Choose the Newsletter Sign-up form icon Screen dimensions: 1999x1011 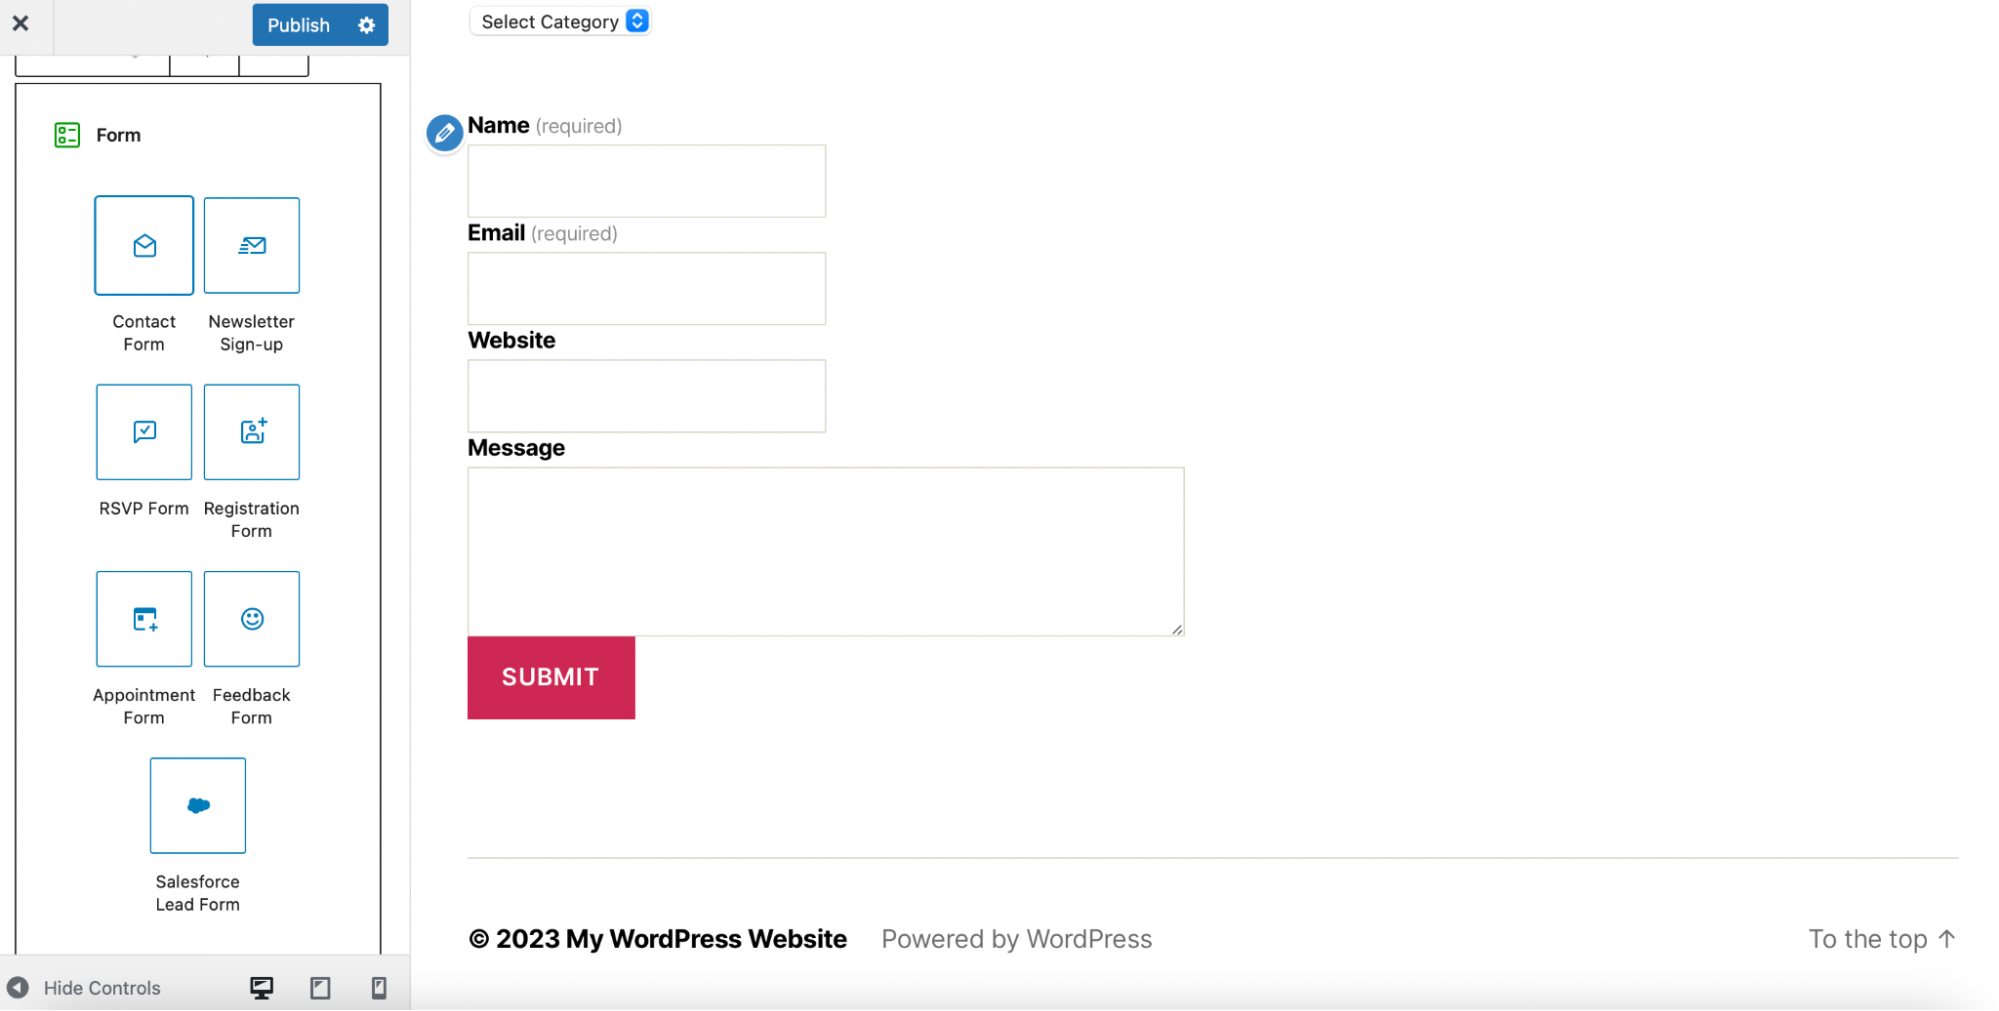point(252,246)
